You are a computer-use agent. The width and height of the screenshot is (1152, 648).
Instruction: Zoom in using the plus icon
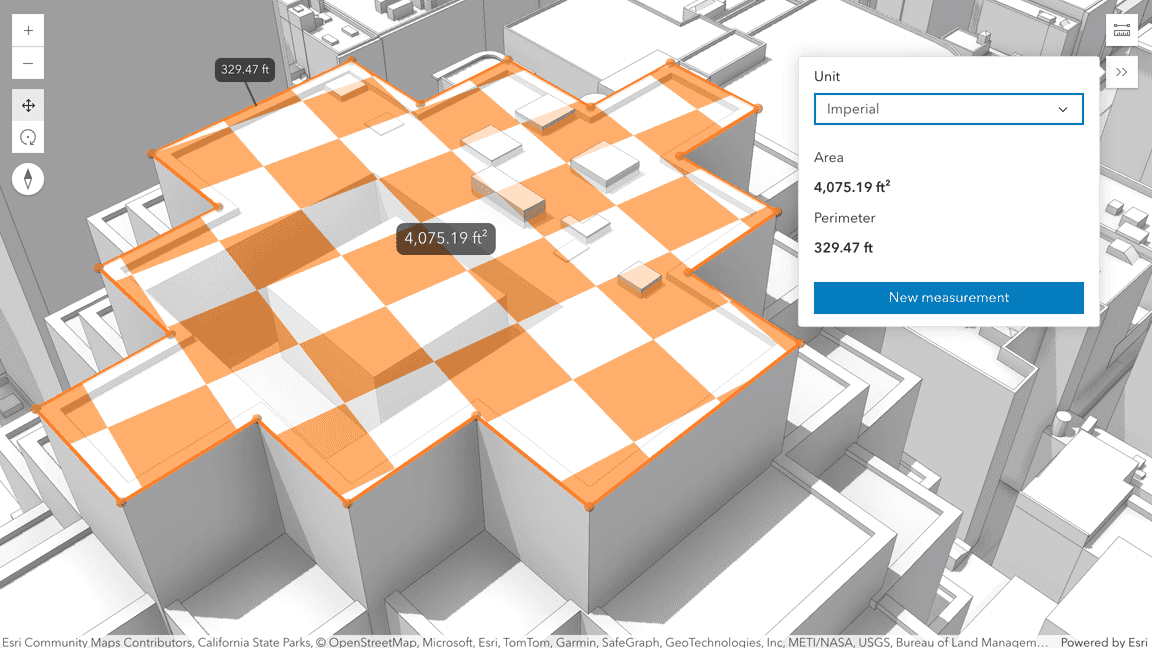pyautogui.click(x=28, y=30)
